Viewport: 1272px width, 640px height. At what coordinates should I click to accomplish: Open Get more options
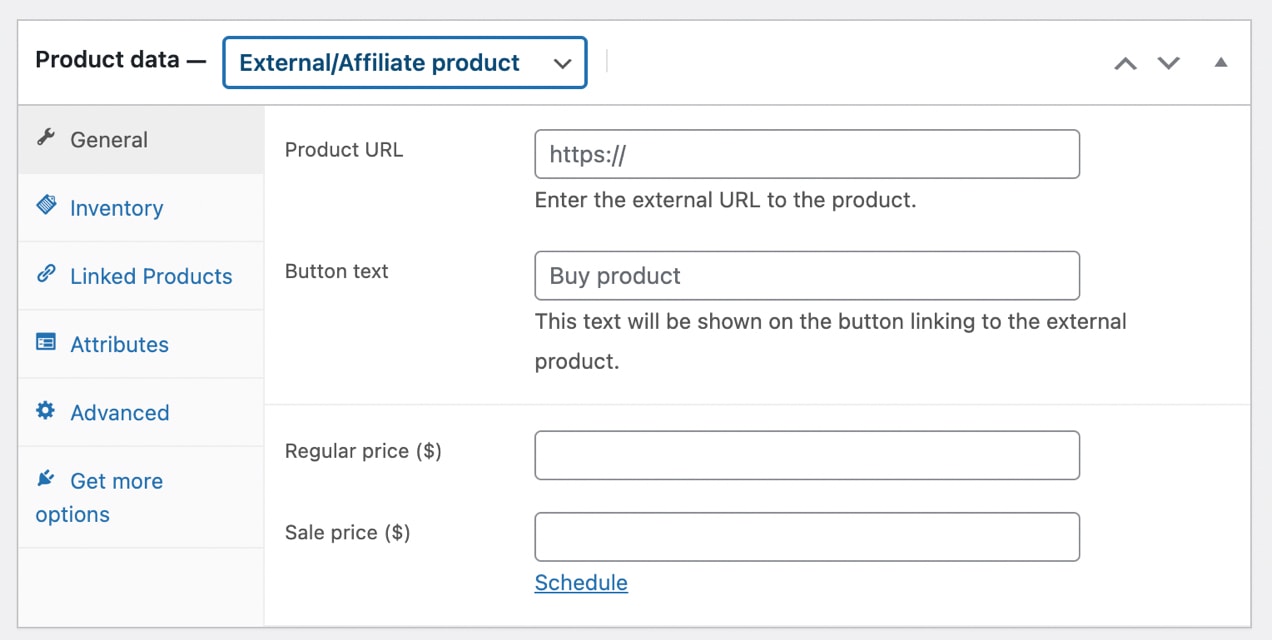point(98,497)
